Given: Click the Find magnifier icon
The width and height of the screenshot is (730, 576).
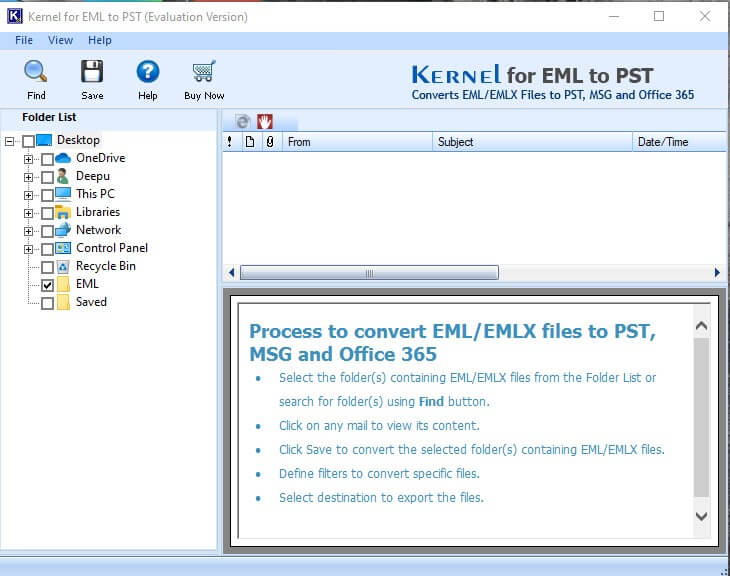Looking at the screenshot, I should [x=35, y=71].
